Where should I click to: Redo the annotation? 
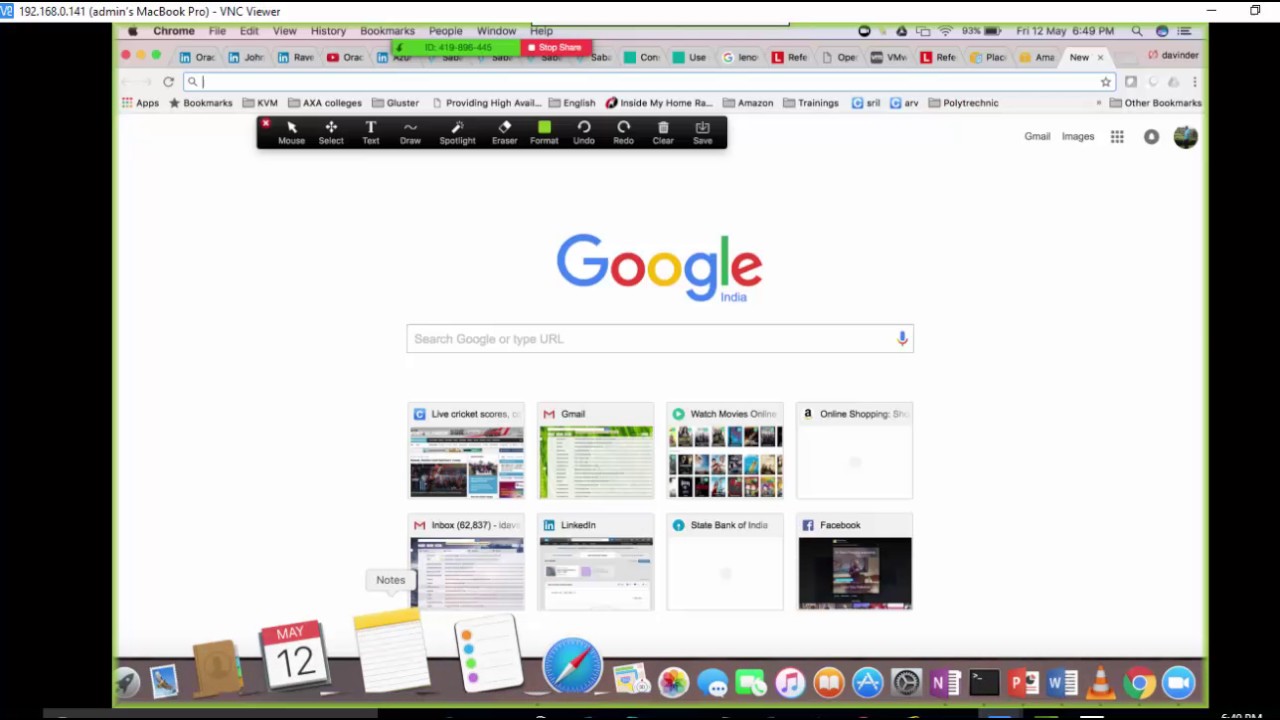pos(623,132)
